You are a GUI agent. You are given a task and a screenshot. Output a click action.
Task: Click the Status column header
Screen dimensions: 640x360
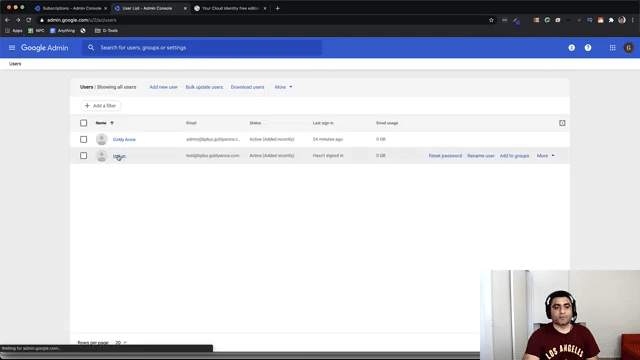(x=255, y=123)
